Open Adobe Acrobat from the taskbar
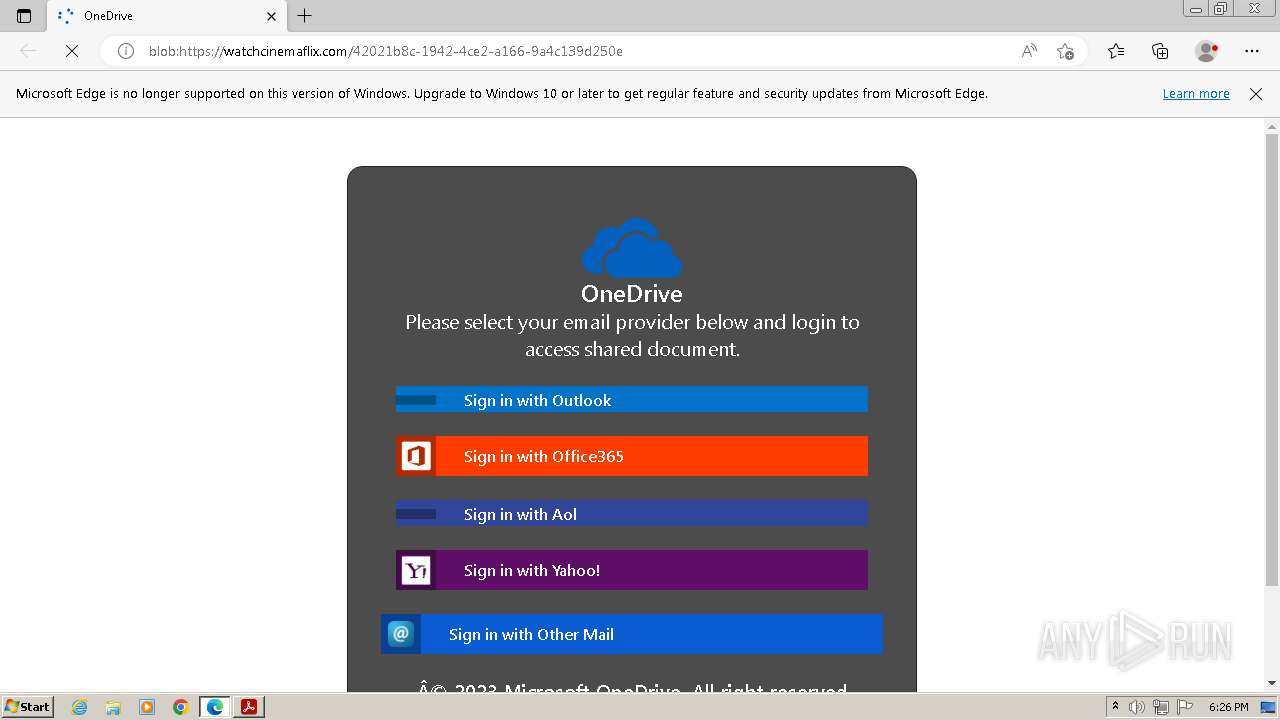1280x720 pixels. [x=249, y=707]
